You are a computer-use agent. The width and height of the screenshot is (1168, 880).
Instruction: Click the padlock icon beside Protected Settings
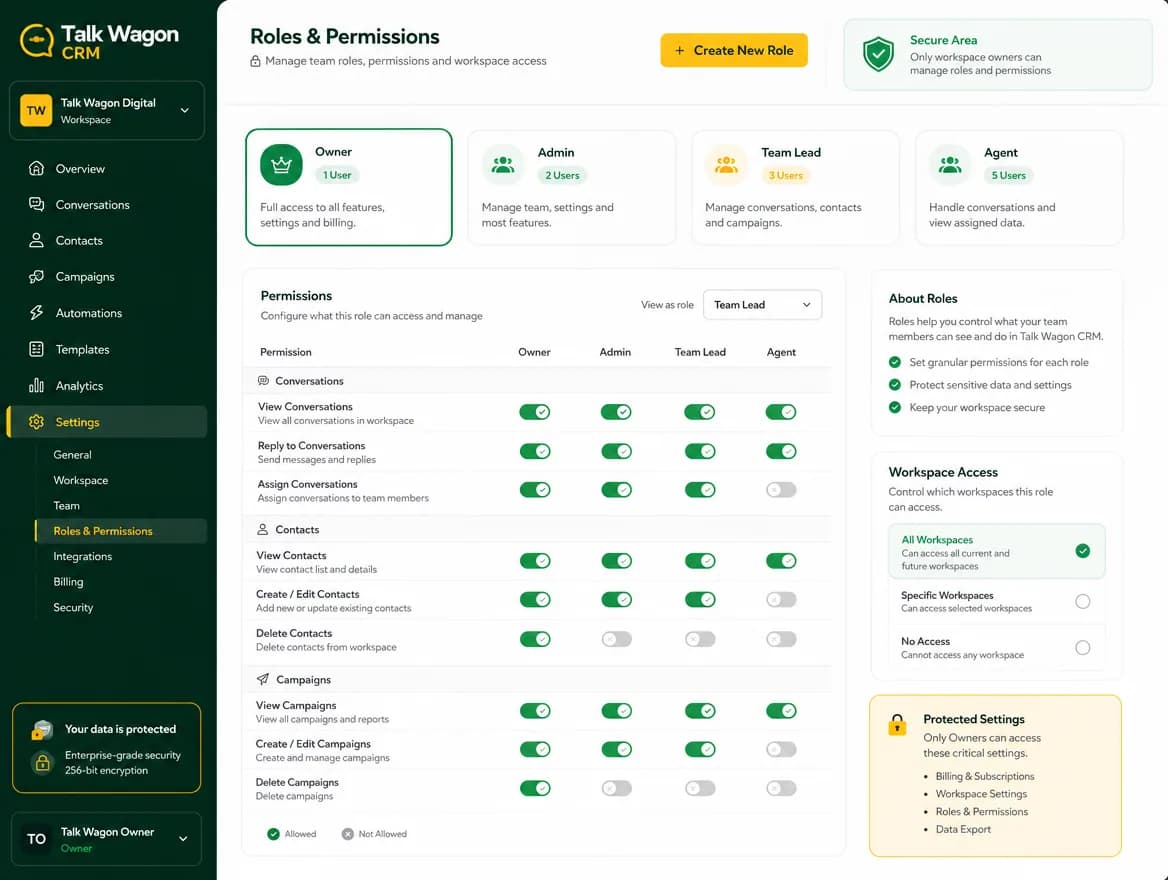(897, 725)
